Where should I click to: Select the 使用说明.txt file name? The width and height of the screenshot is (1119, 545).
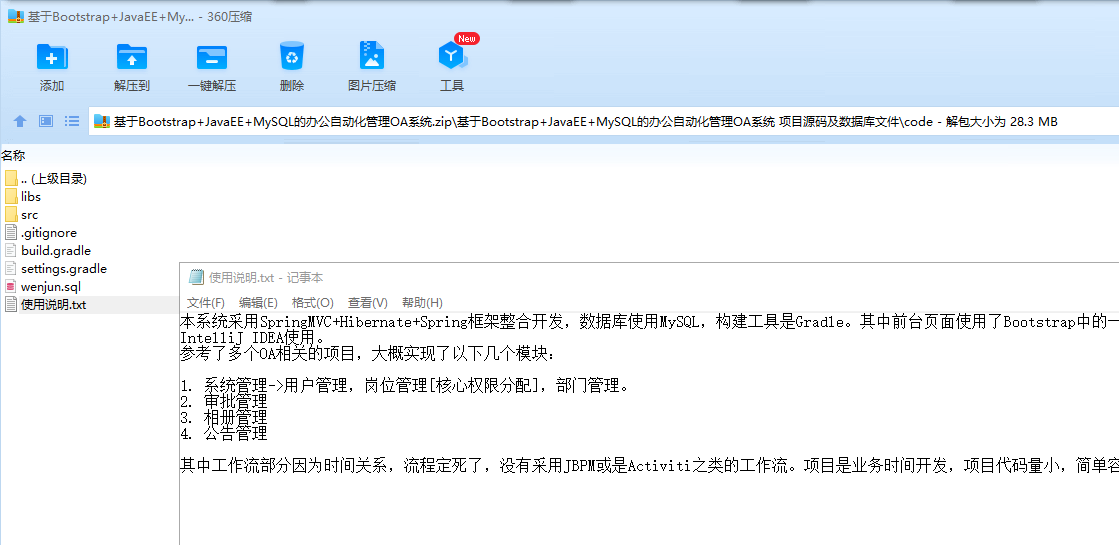pyautogui.click(x=54, y=305)
